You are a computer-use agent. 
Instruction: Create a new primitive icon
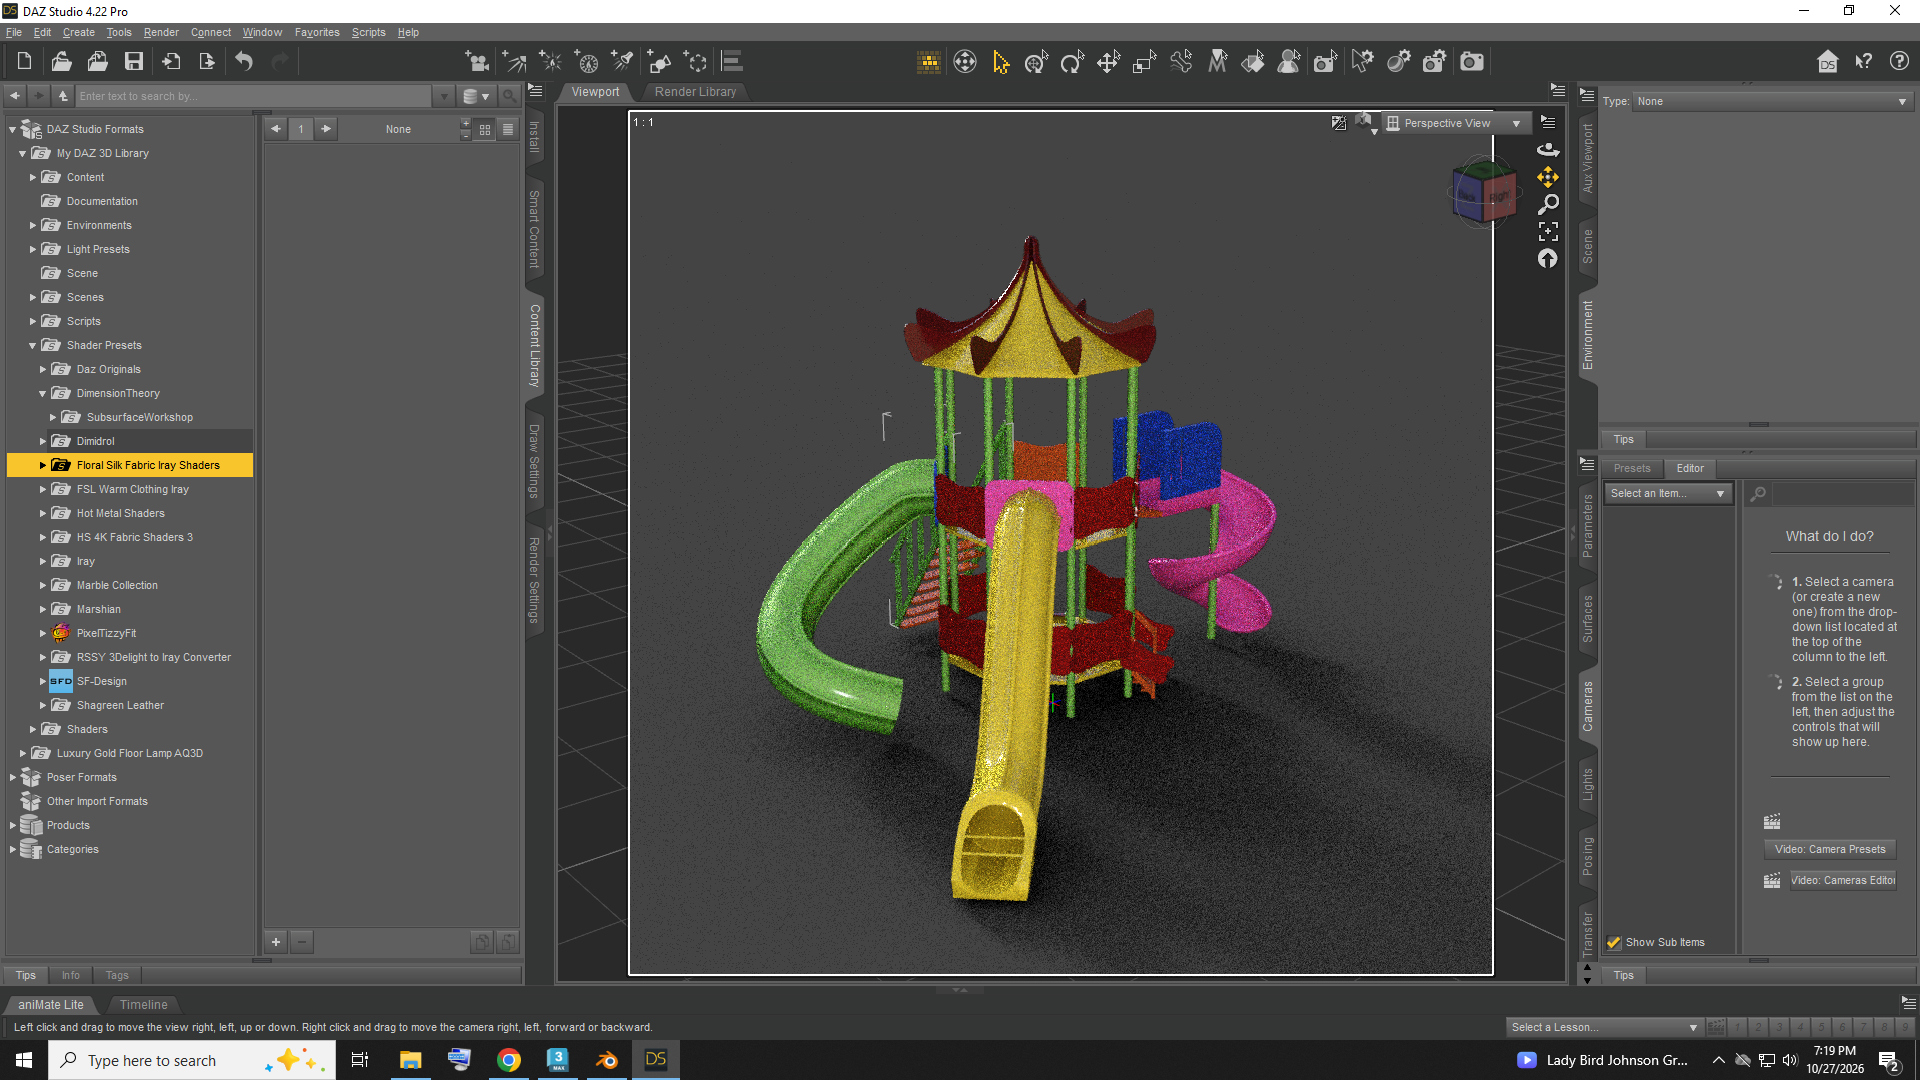659,62
